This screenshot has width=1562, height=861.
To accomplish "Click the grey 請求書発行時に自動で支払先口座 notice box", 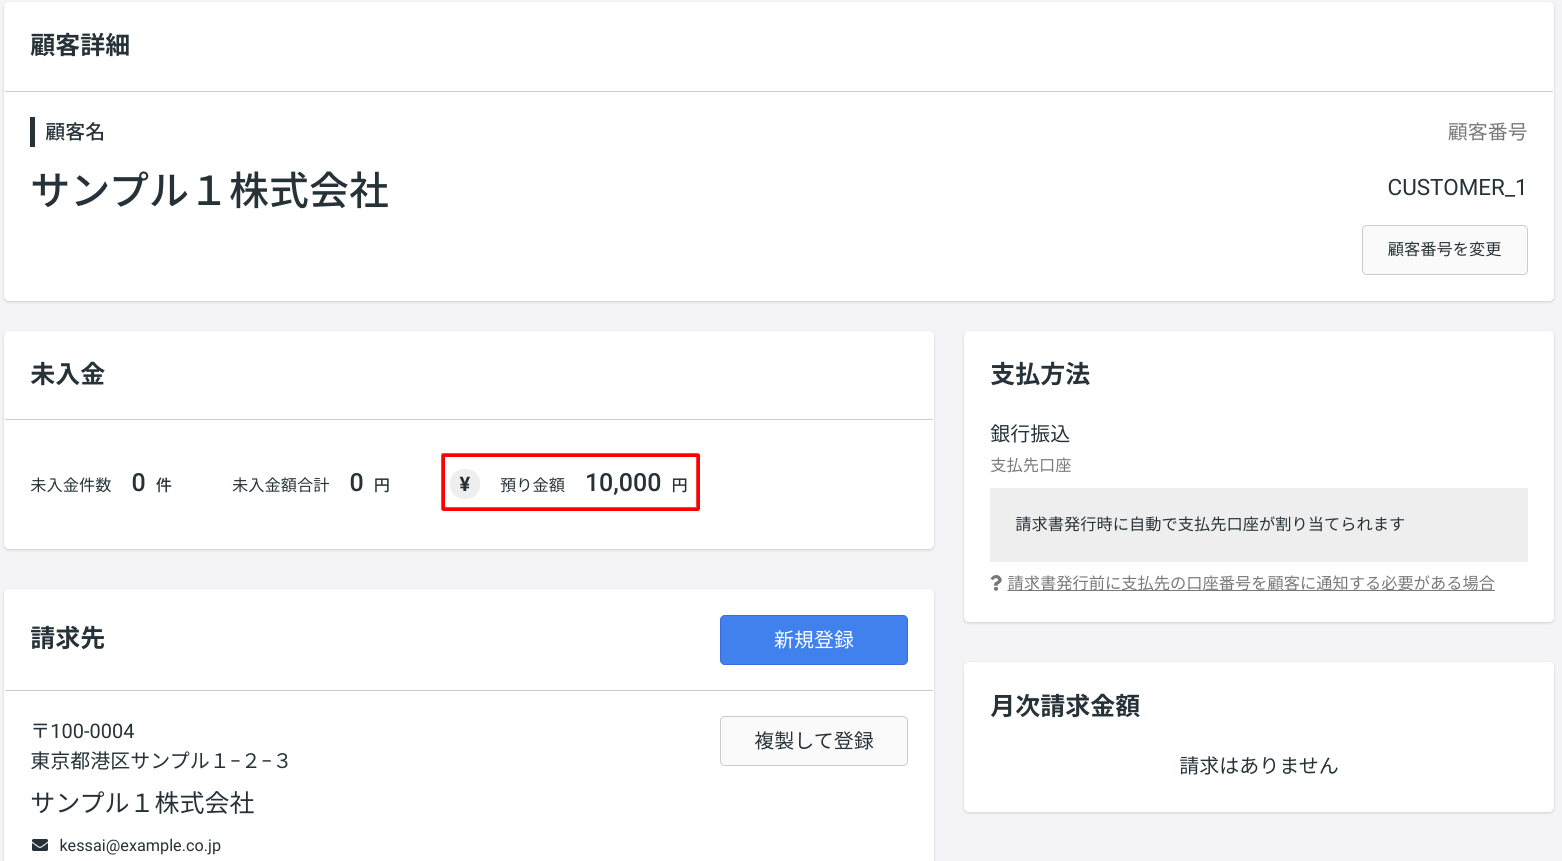I will [x=1258, y=524].
